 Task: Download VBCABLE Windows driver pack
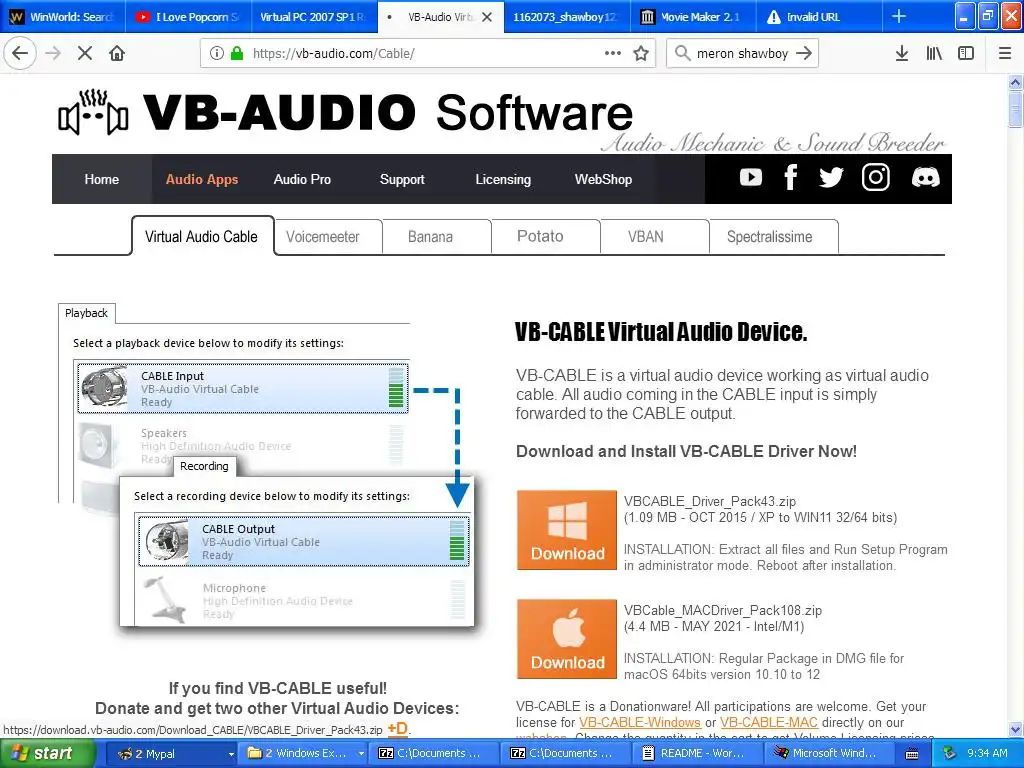[567, 530]
